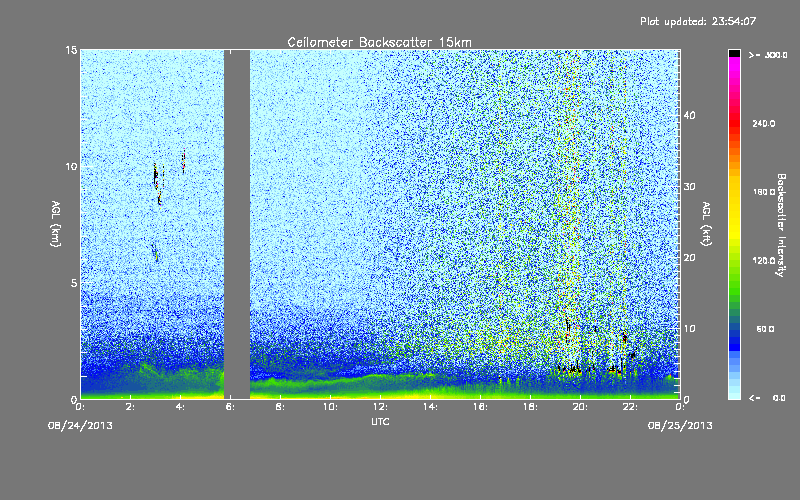Click the "60.0" colorbar label
Image resolution: width=800 pixels, height=500 pixels.
765,330
